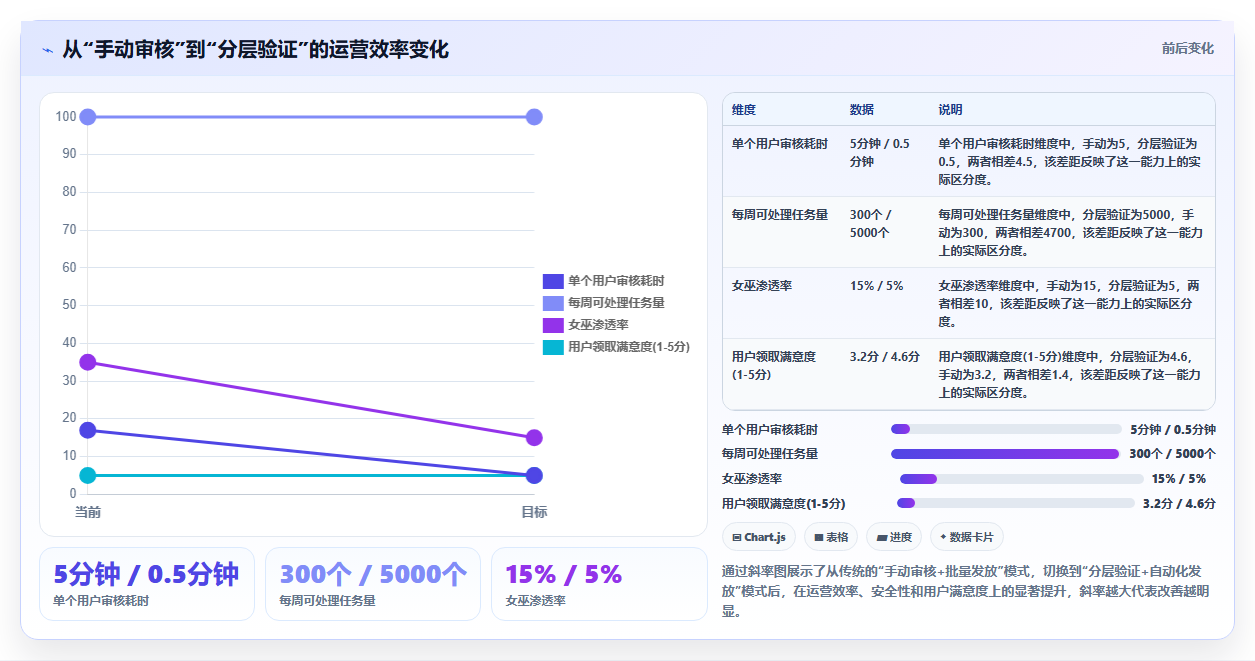Click the lightning icon beside the title

point(47,50)
